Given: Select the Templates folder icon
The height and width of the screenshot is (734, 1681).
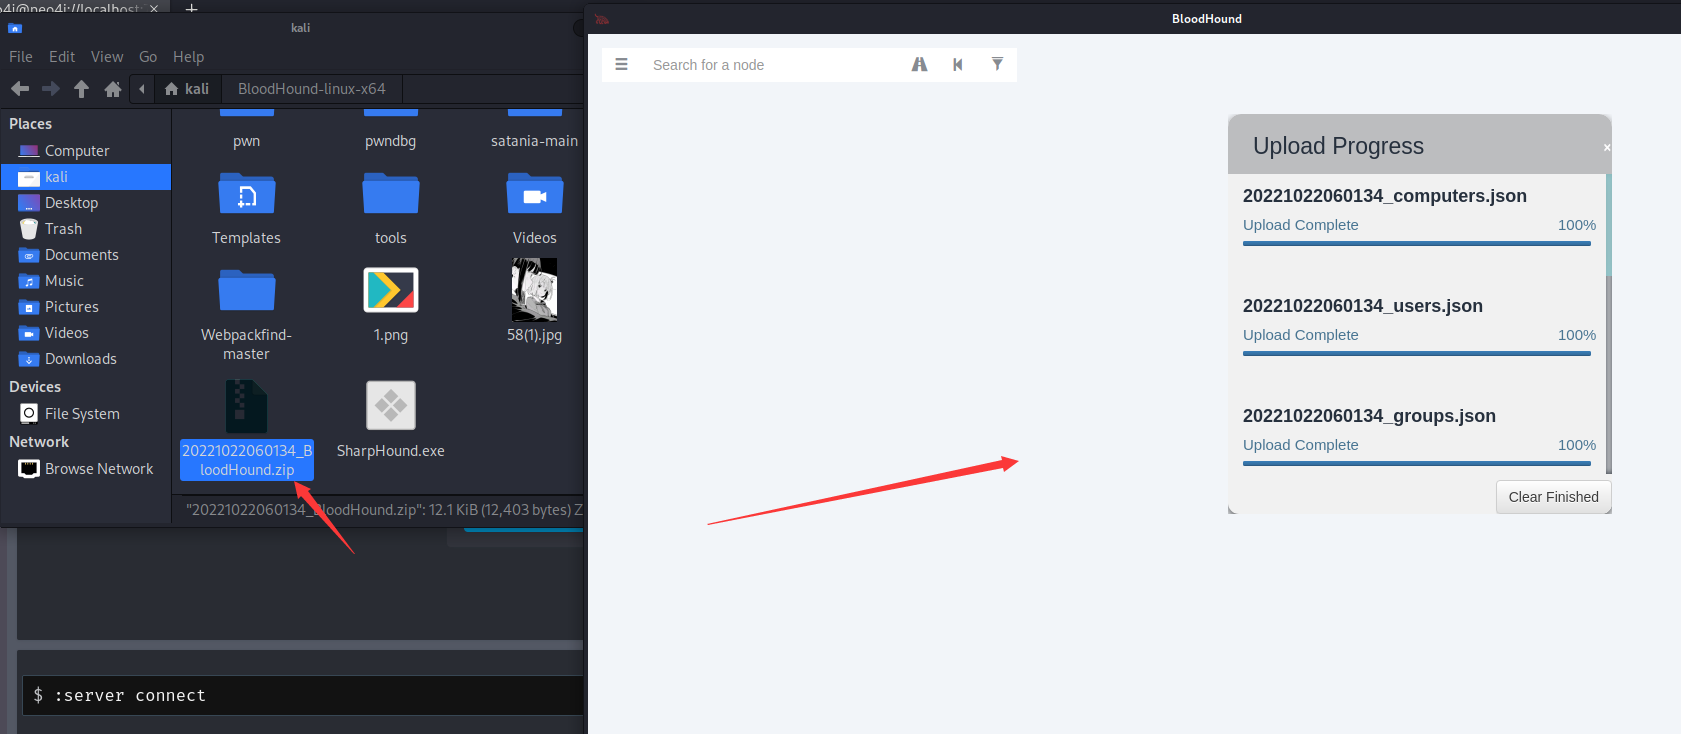Looking at the screenshot, I should 247,193.
